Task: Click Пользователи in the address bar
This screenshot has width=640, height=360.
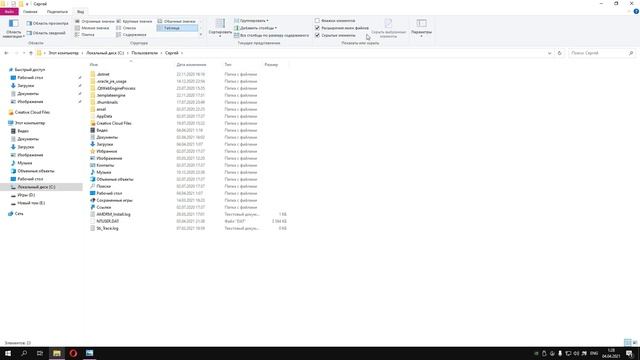Action: click(144, 53)
